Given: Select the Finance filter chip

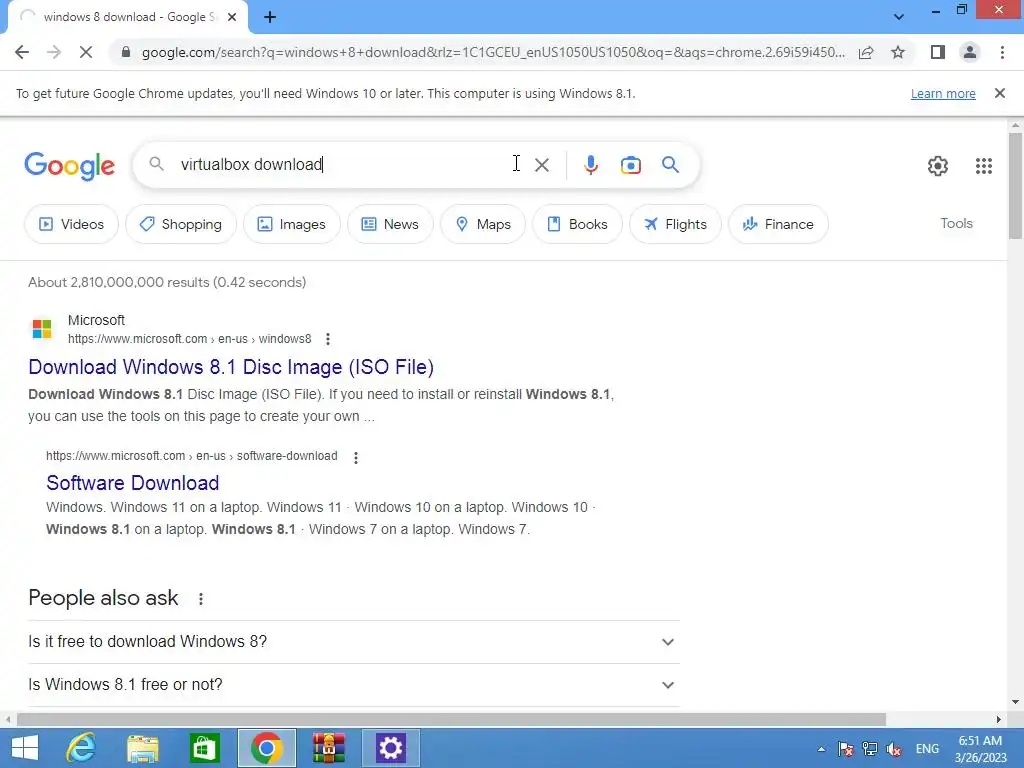Looking at the screenshot, I should pyautogui.click(x=778, y=224).
